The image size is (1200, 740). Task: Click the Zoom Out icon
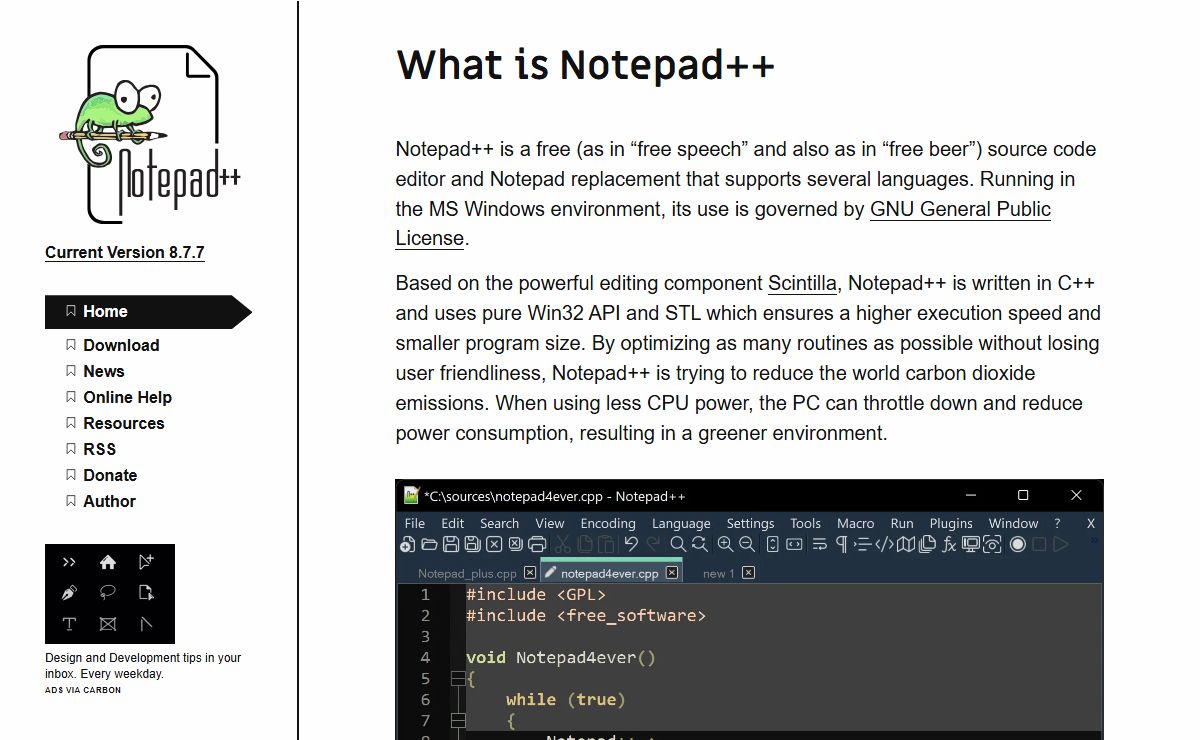pos(747,544)
